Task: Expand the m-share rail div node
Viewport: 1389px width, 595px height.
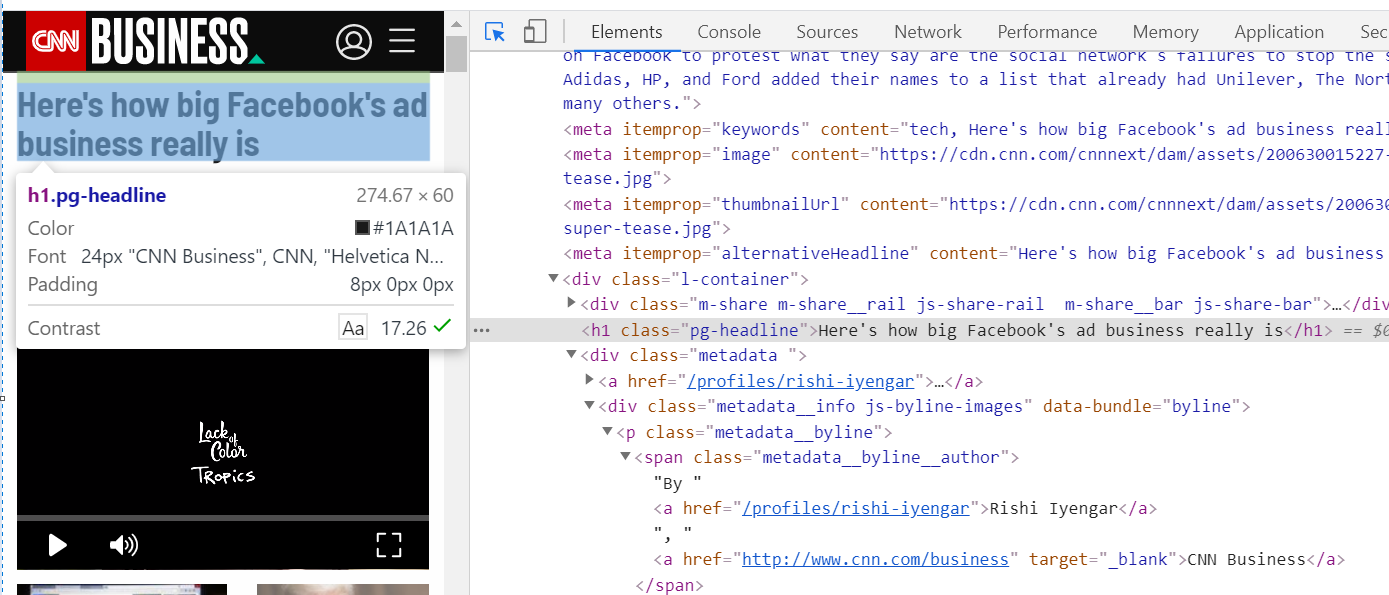Action: [x=571, y=304]
